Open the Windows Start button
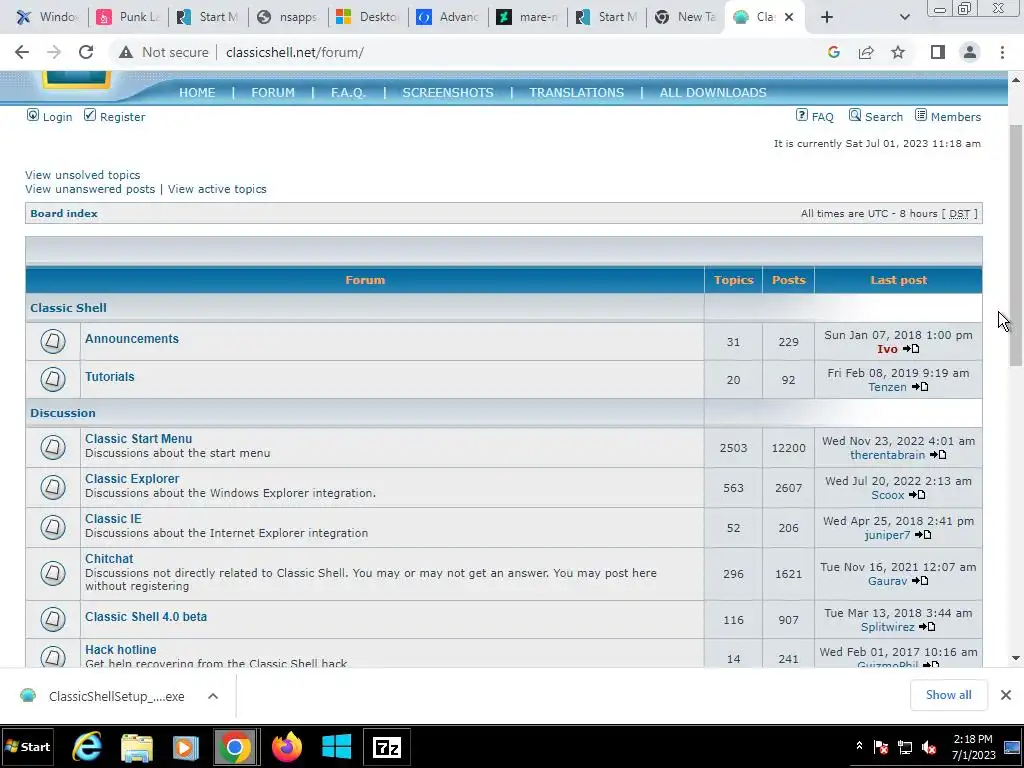Screen dimensions: 1024x768 27,747
